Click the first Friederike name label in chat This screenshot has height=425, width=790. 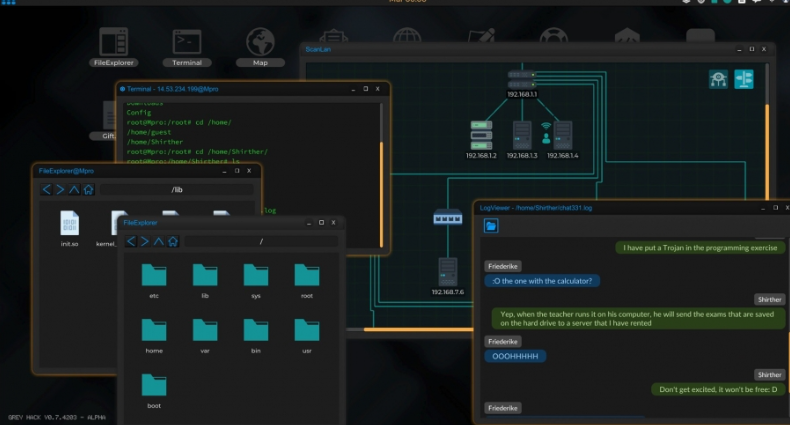(503, 266)
